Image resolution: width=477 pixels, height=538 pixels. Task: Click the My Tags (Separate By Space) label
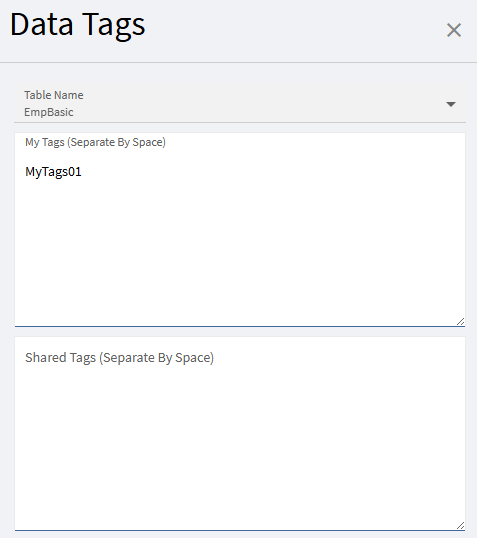click(95, 142)
